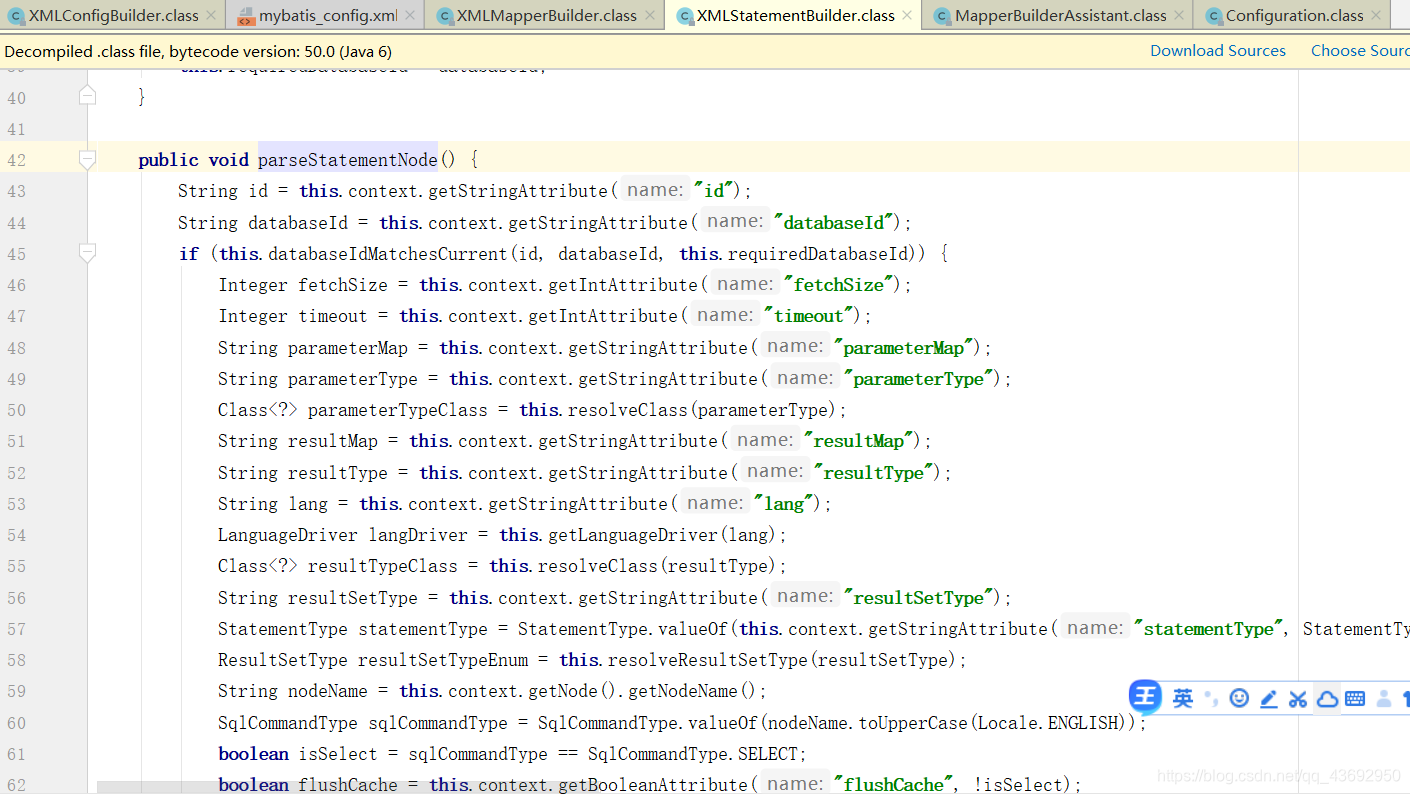Click the class icon on XMLMapperBuilder.class tab
Viewport: 1410px width, 794px height.
click(445, 15)
